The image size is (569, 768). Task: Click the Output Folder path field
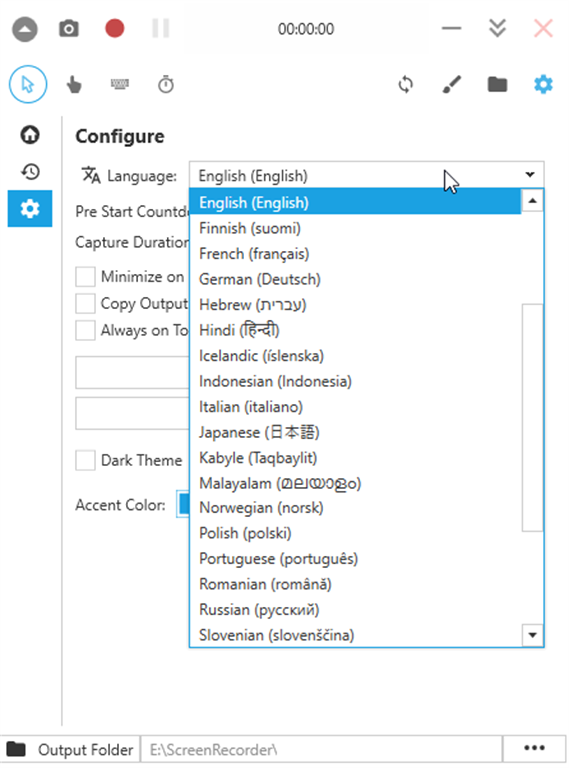click(322, 749)
